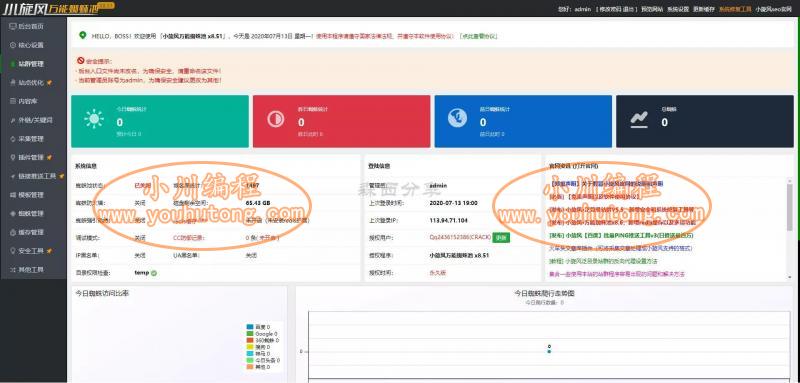Open first blue news announcement link
The image size is (800, 383).
tap(607, 183)
